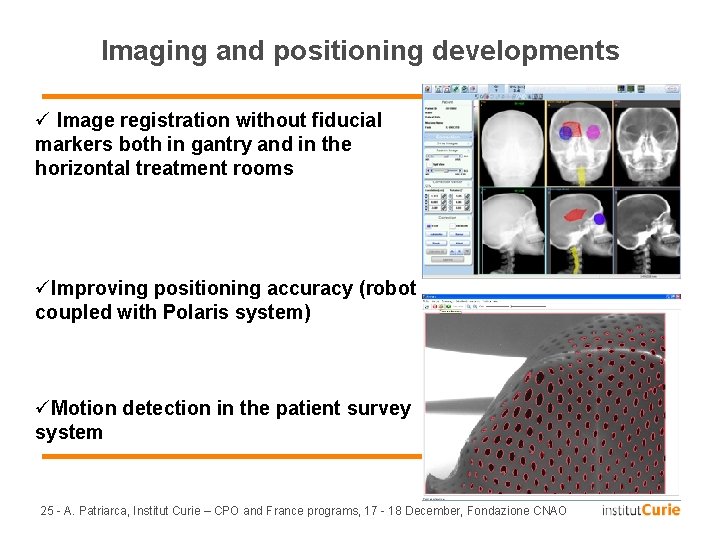Open the first menu in mask window menu bar
The image size is (720, 540).
(x=426, y=301)
